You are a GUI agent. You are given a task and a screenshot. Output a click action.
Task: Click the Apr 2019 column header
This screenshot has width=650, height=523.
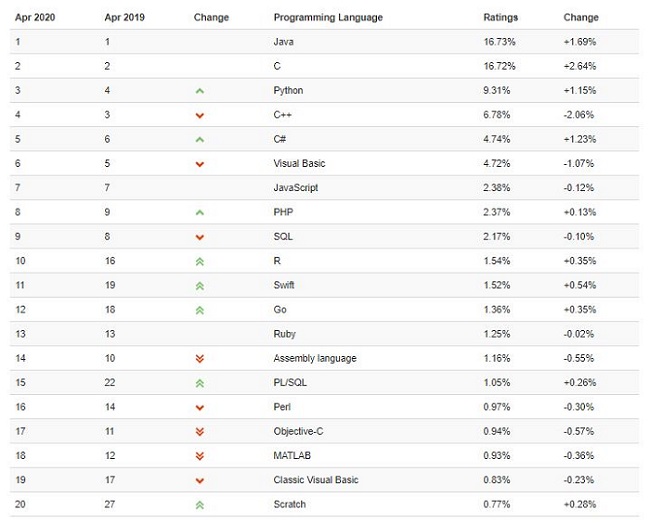pyautogui.click(x=125, y=17)
